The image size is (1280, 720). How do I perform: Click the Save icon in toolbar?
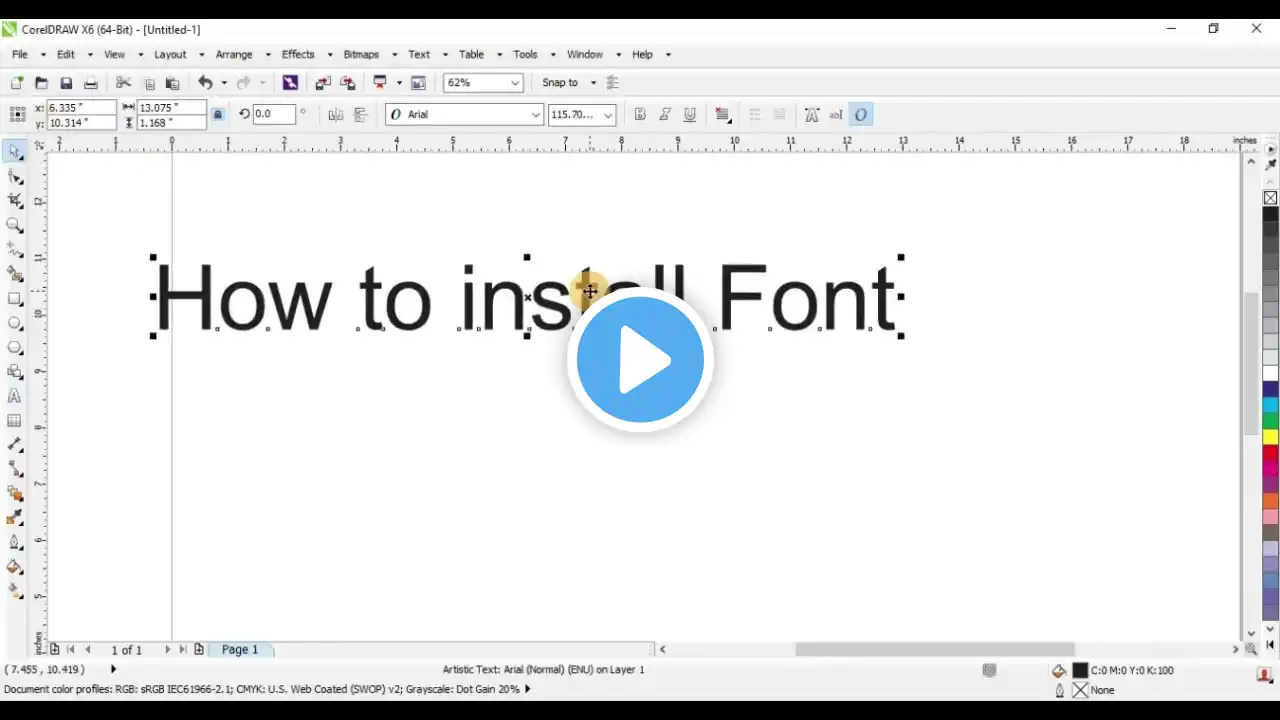tap(66, 83)
